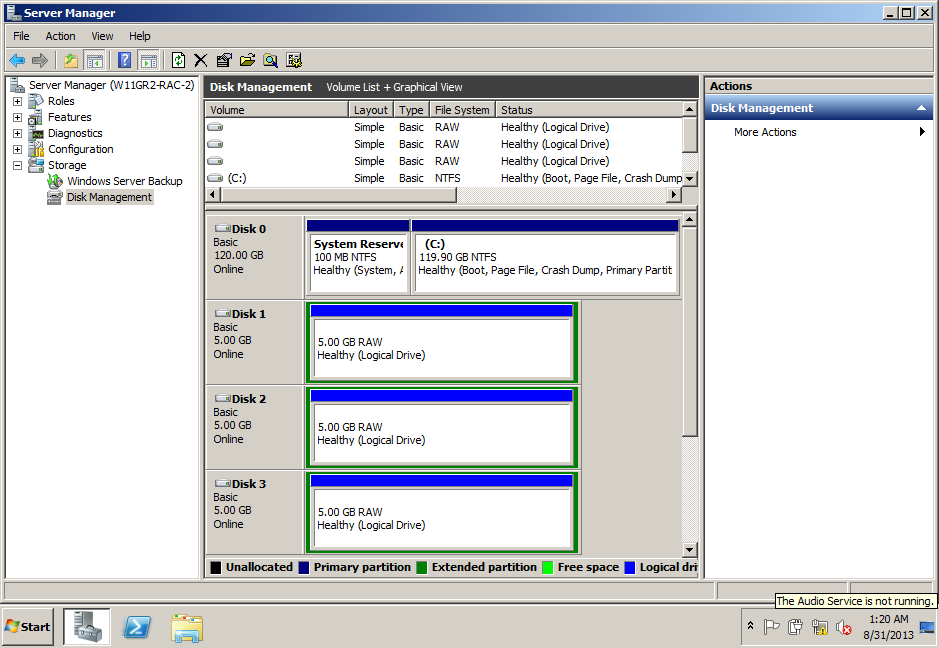Viewport: 939px width, 648px height.
Task: Sort by the Volume column header
Action: (x=277, y=110)
